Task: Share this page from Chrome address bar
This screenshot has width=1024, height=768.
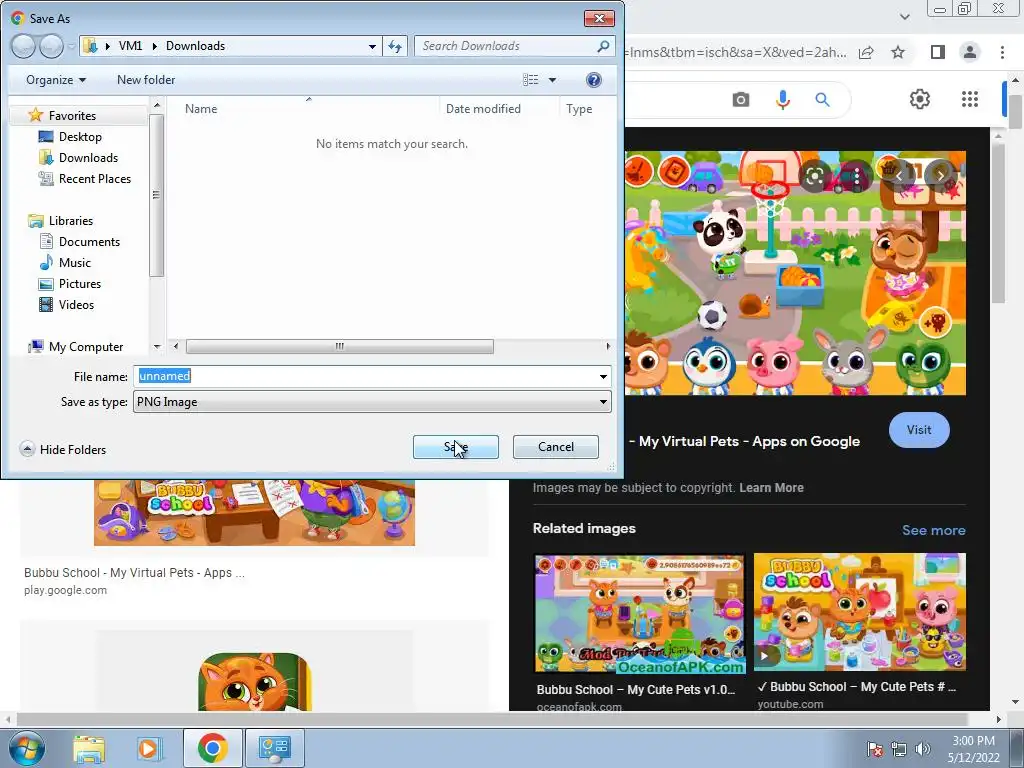Action: pyautogui.click(x=866, y=52)
